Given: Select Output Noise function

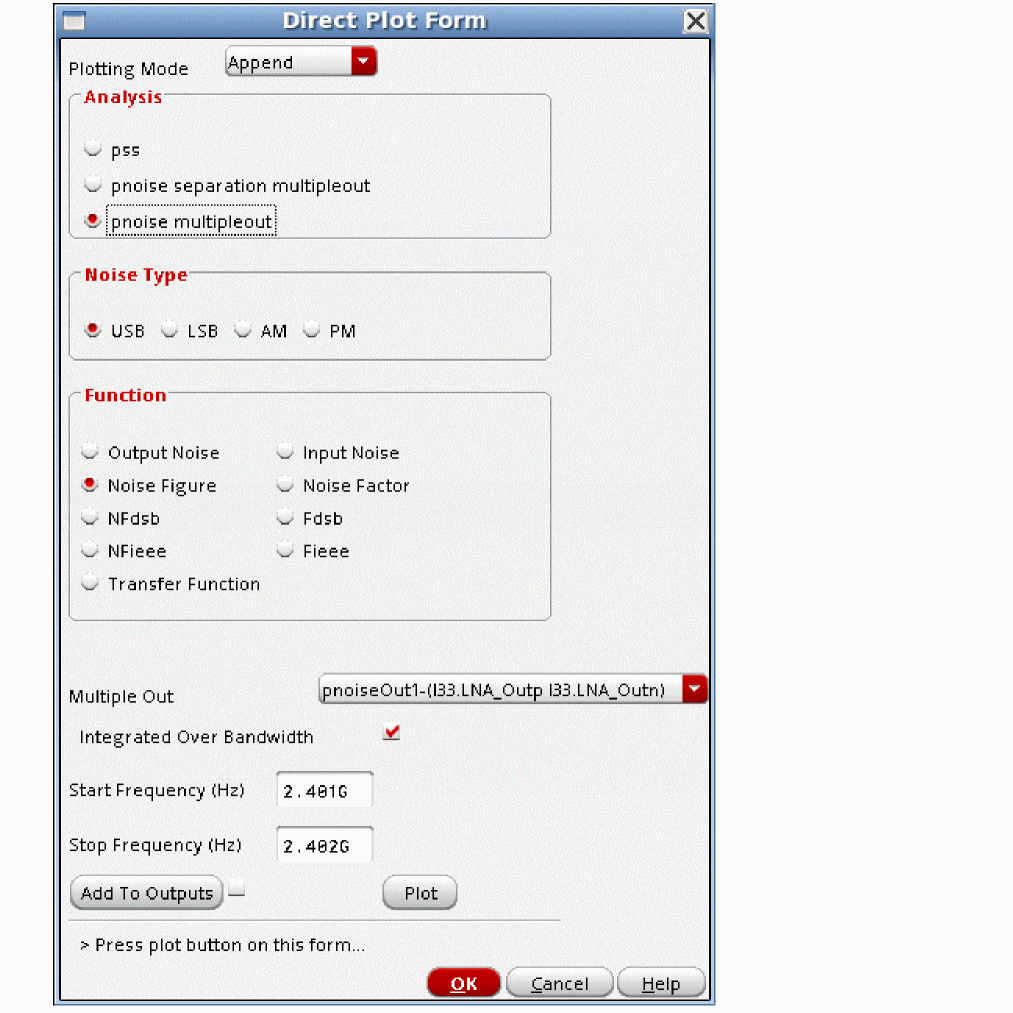Looking at the screenshot, I should 90,452.
